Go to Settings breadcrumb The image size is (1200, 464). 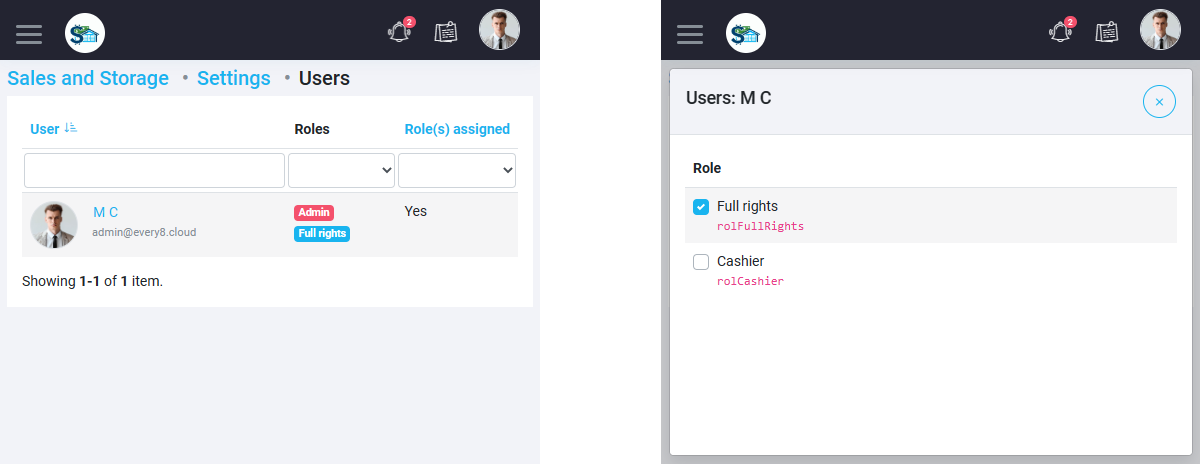click(x=234, y=78)
